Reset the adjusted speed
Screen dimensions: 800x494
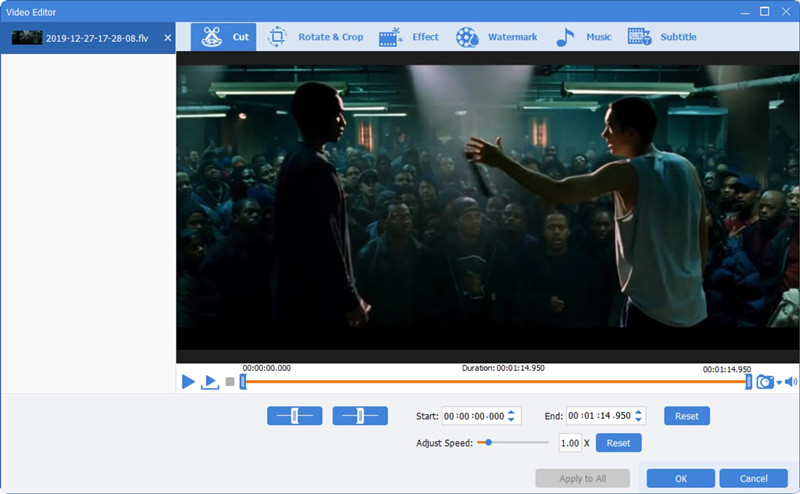tap(618, 443)
